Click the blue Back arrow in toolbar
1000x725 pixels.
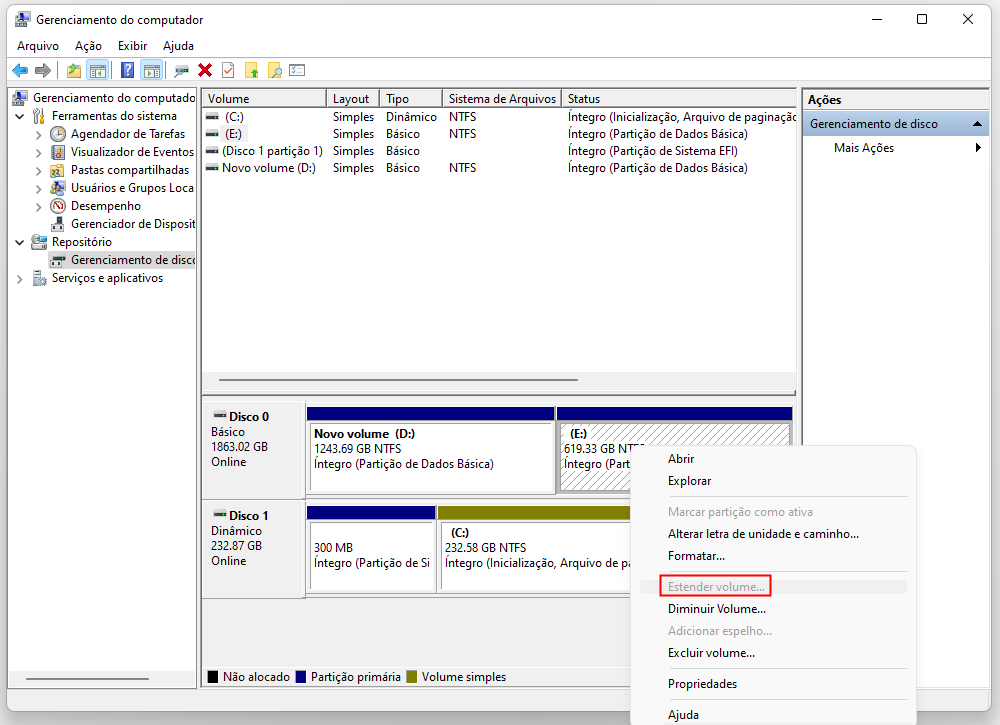(19, 70)
